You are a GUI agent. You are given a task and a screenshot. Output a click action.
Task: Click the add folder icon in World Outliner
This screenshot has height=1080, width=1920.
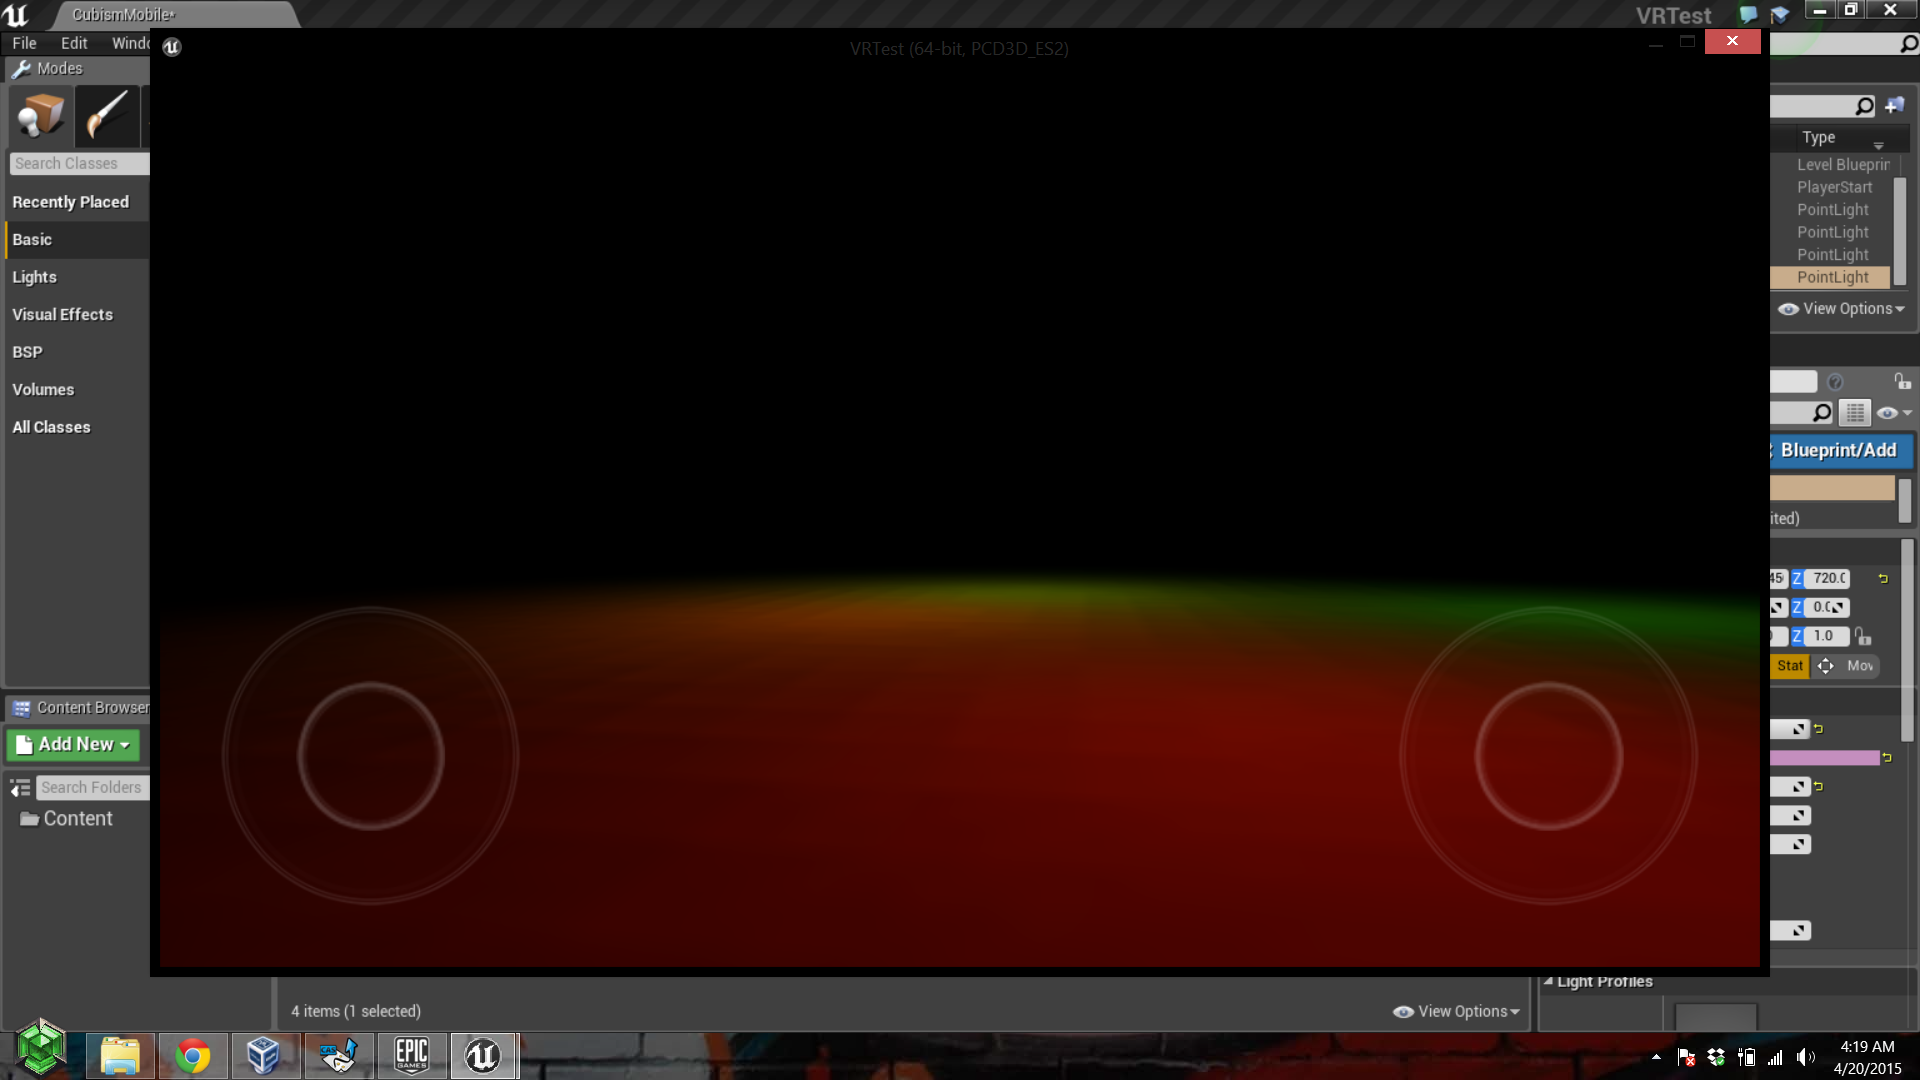pos(1895,106)
